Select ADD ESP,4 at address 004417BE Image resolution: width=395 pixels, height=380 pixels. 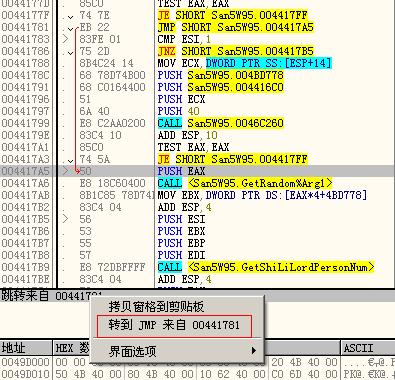[x=184, y=279]
